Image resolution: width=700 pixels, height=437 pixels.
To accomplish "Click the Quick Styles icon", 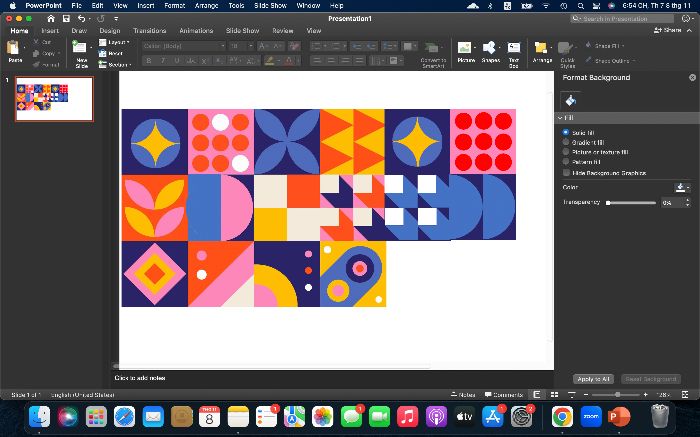I will coord(565,48).
